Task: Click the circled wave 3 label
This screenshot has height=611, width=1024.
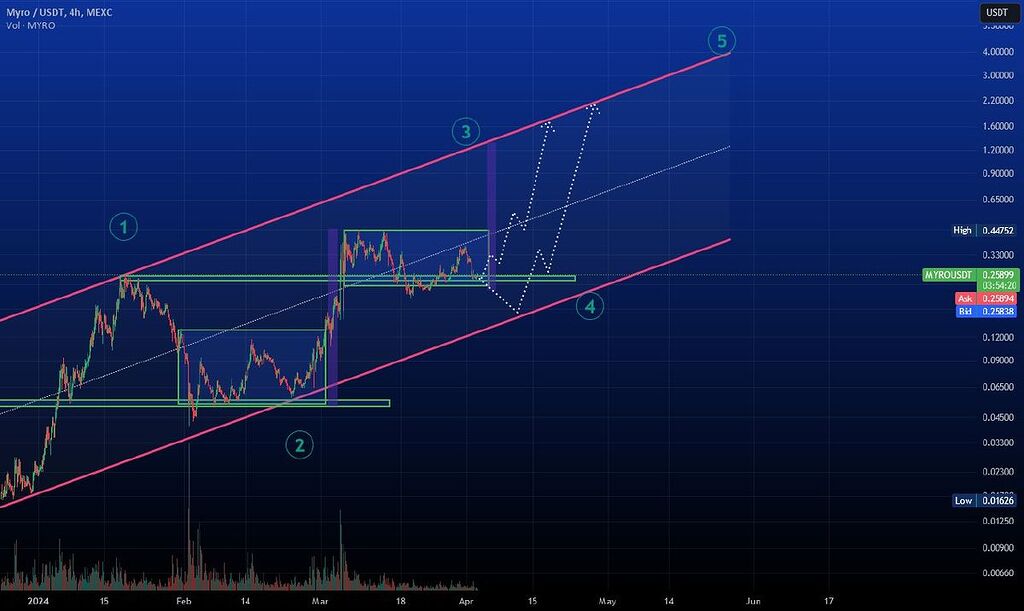Action: (x=464, y=130)
